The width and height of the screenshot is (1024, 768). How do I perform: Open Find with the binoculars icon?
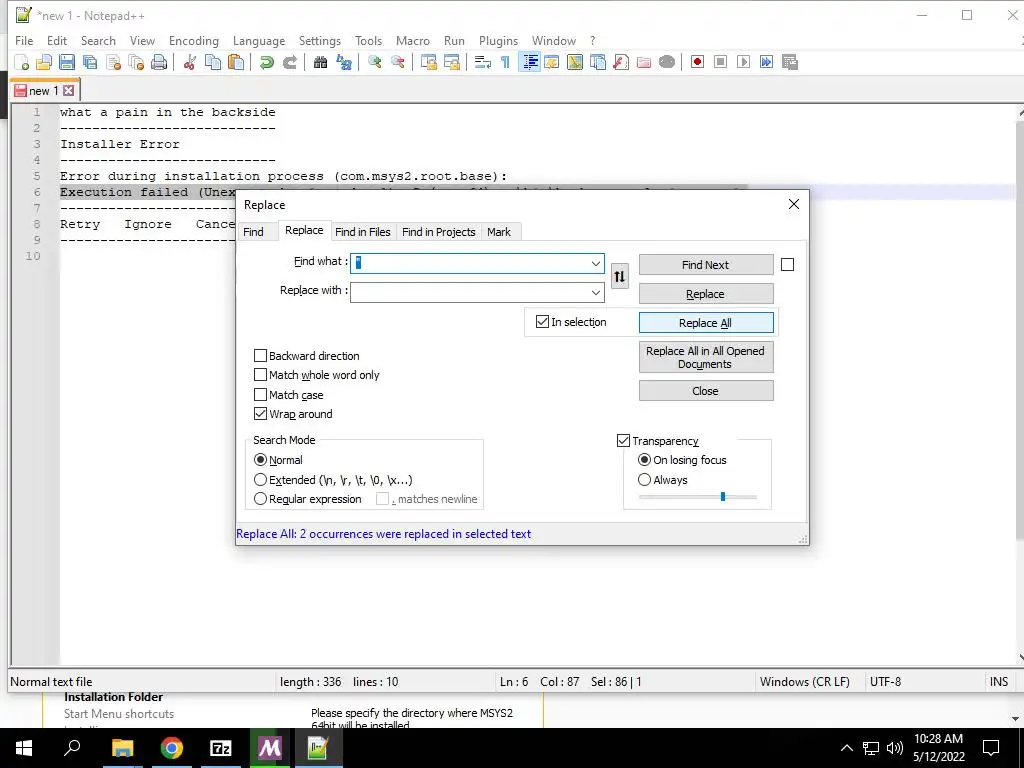pyautogui.click(x=320, y=62)
